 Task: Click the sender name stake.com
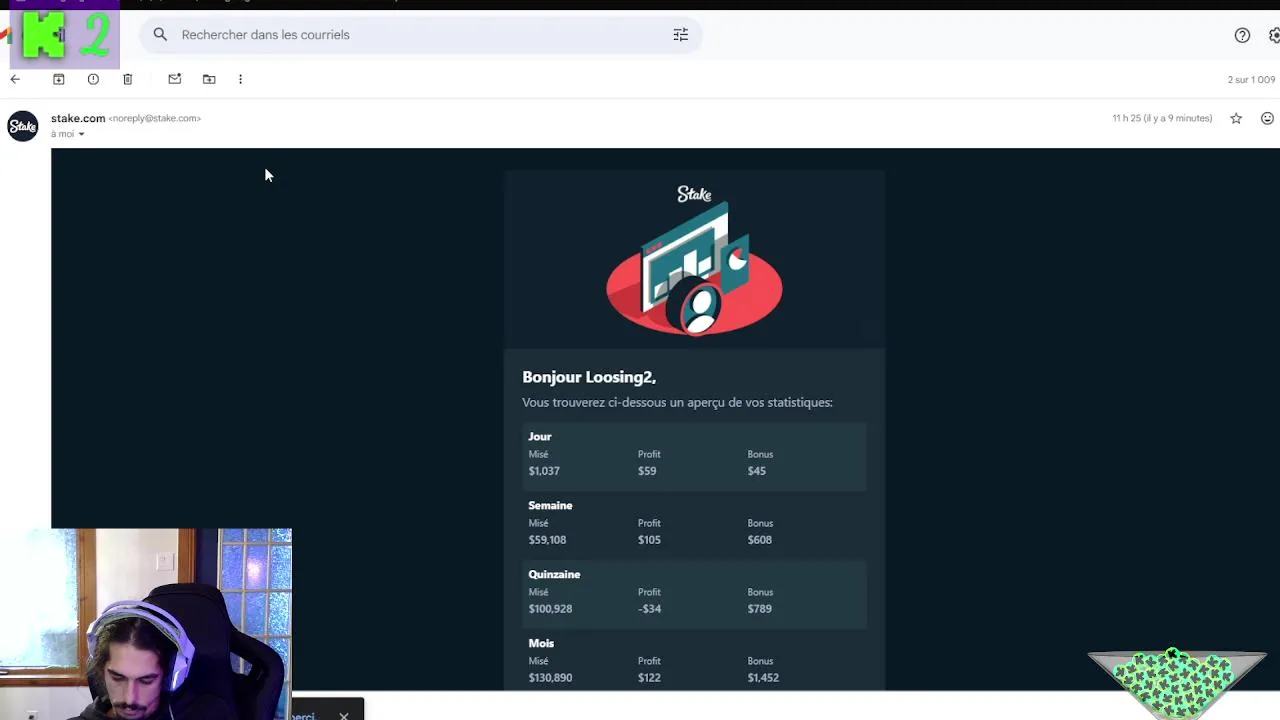click(78, 118)
